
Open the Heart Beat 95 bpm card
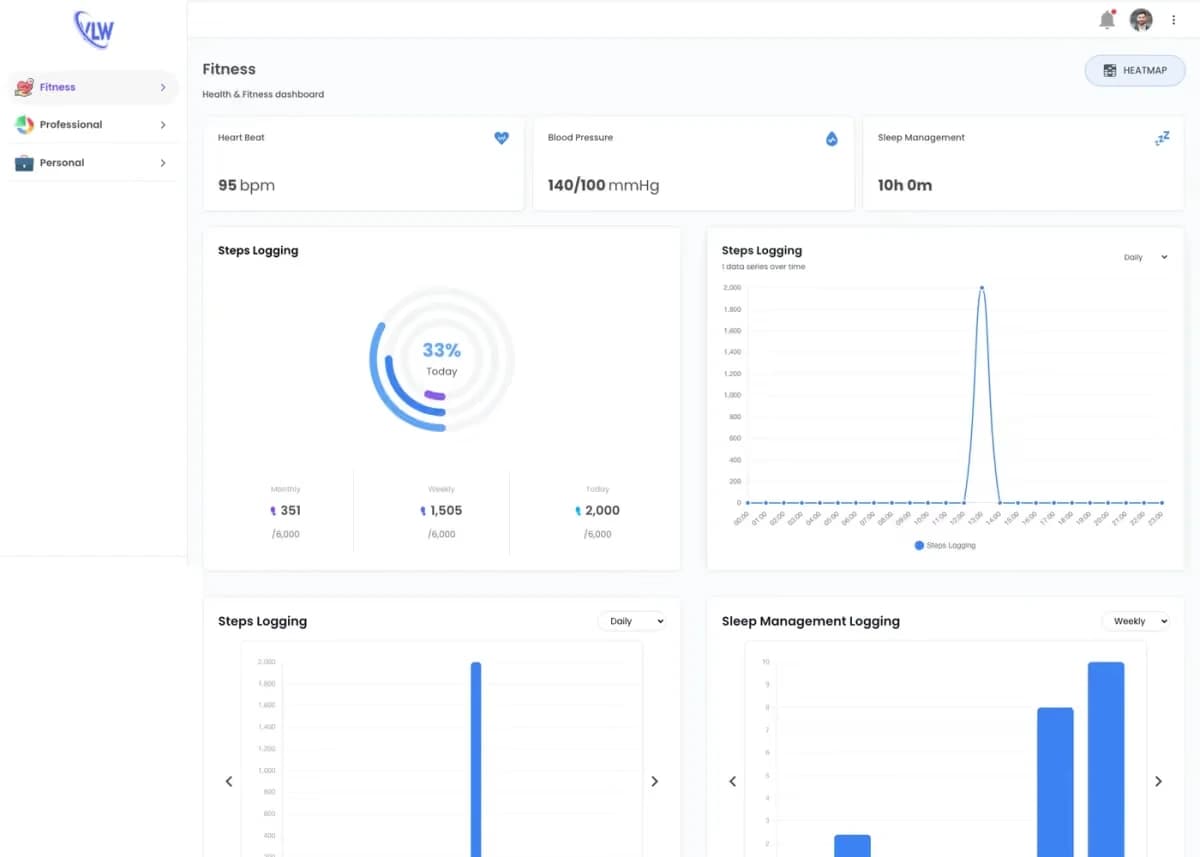point(363,163)
